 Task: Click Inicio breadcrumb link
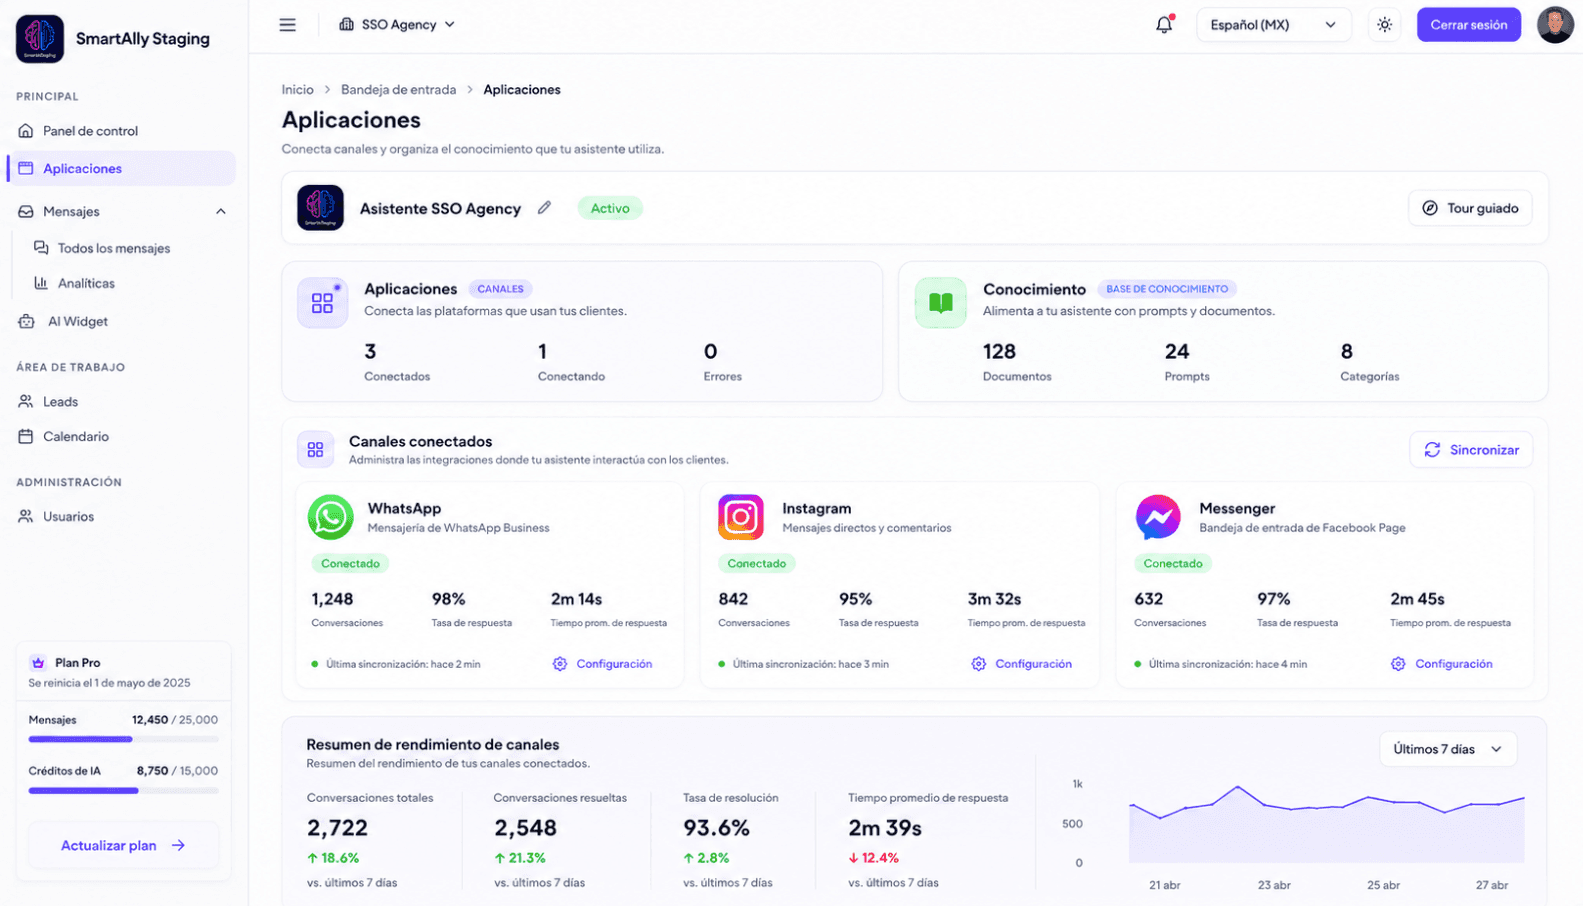[x=297, y=90]
